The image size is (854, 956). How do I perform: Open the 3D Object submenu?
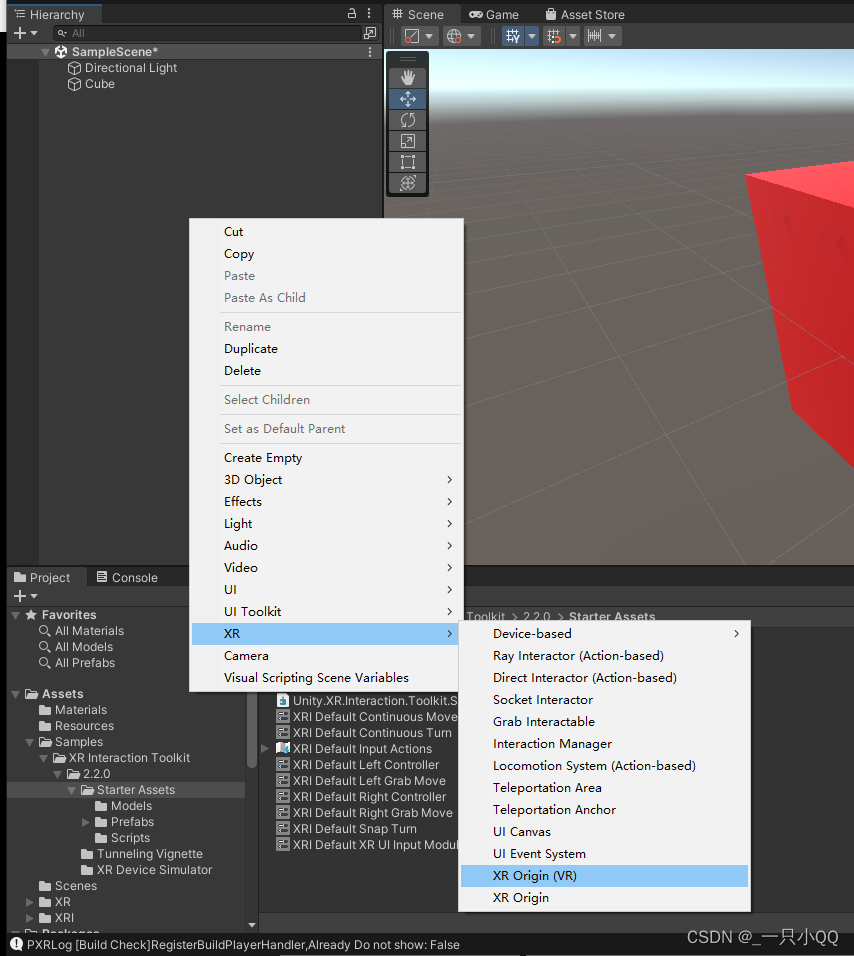pos(326,480)
